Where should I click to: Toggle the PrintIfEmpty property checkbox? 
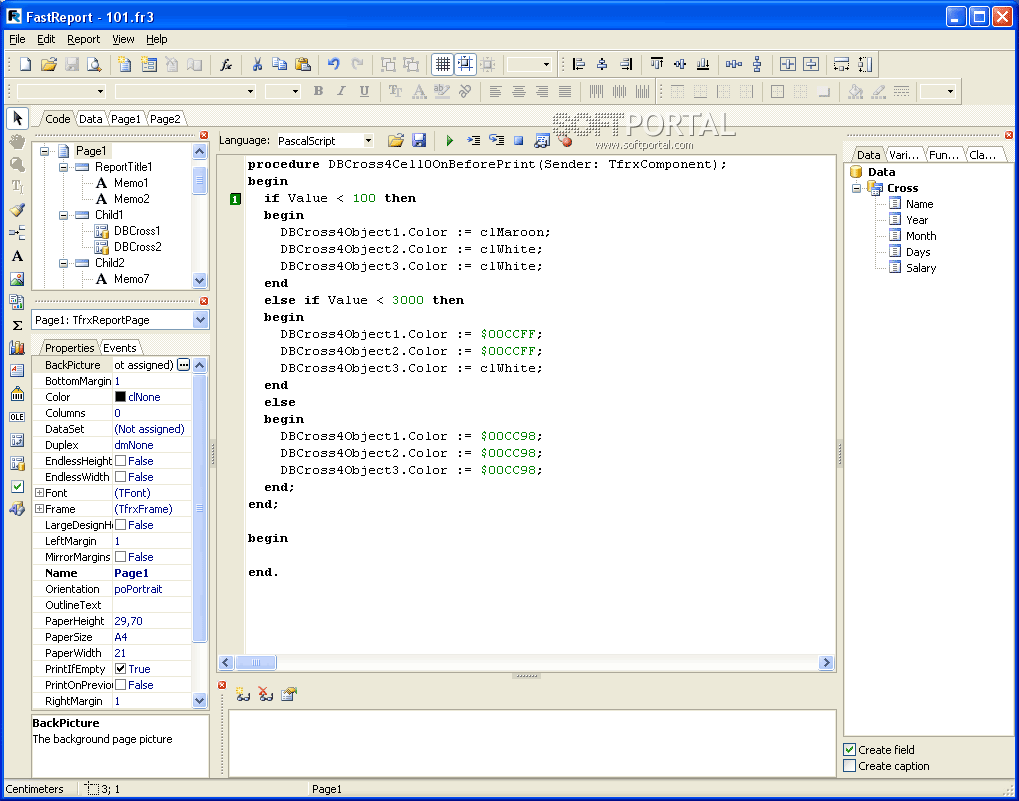click(x=121, y=669)
